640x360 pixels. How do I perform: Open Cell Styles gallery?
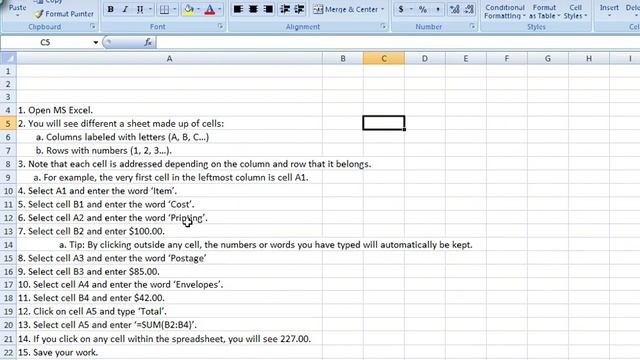click(x=576, y=11)
